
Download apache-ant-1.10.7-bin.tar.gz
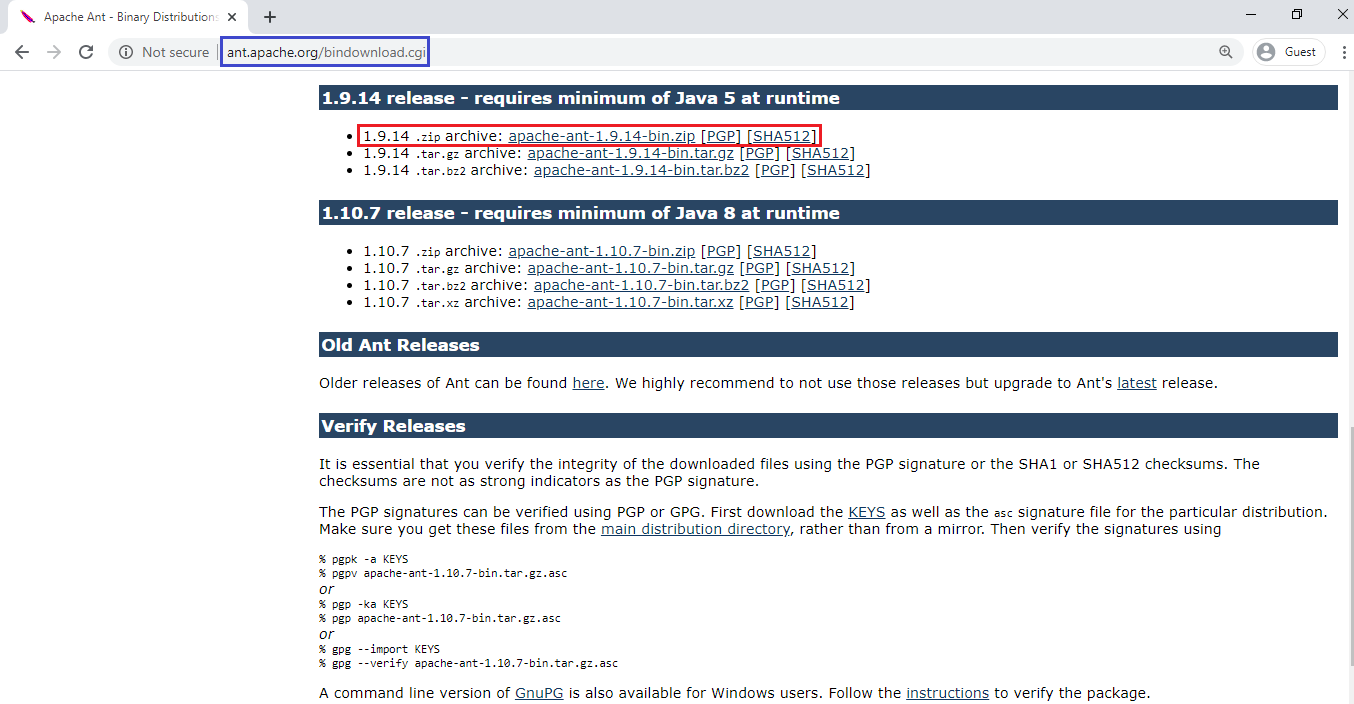point(630,268)
